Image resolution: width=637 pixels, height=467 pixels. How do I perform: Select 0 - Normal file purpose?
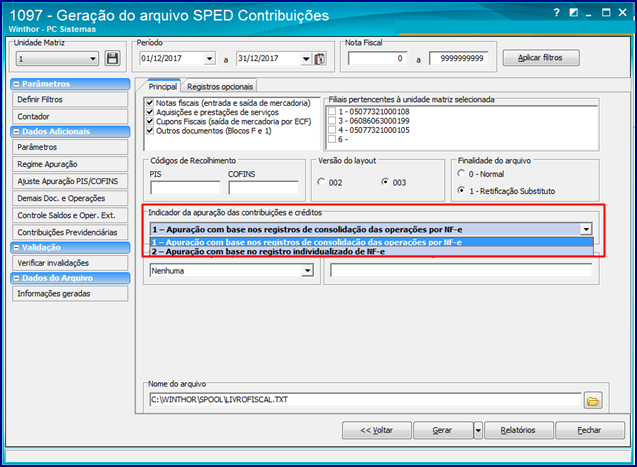tap(461, 173)
